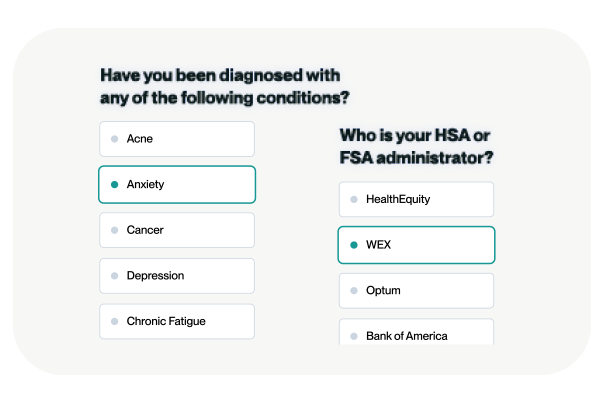600x400 pixels.
Task: Click the Acne option card
Action: (177, 139)
